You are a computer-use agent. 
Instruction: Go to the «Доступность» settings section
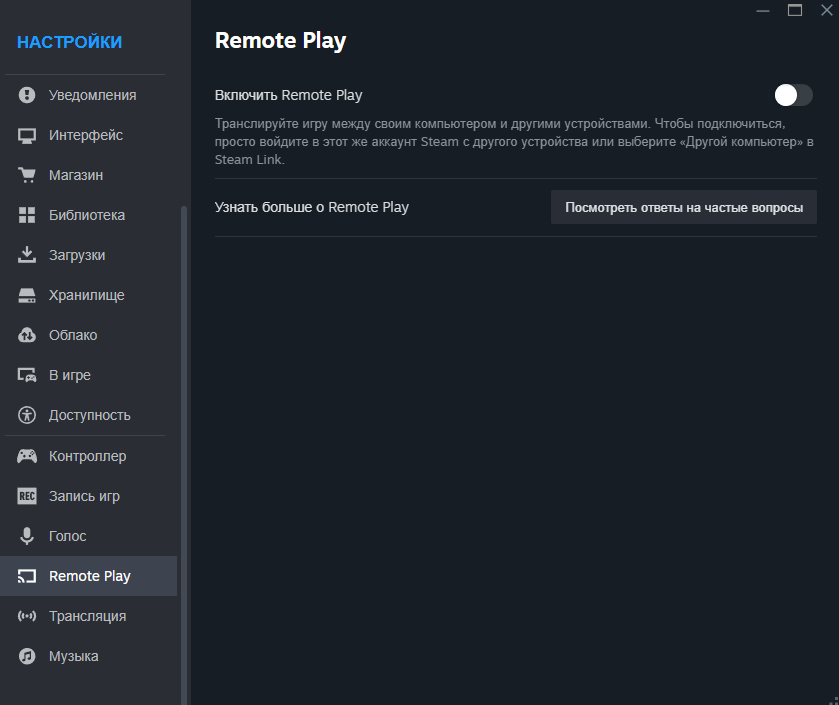click(89, 415)
